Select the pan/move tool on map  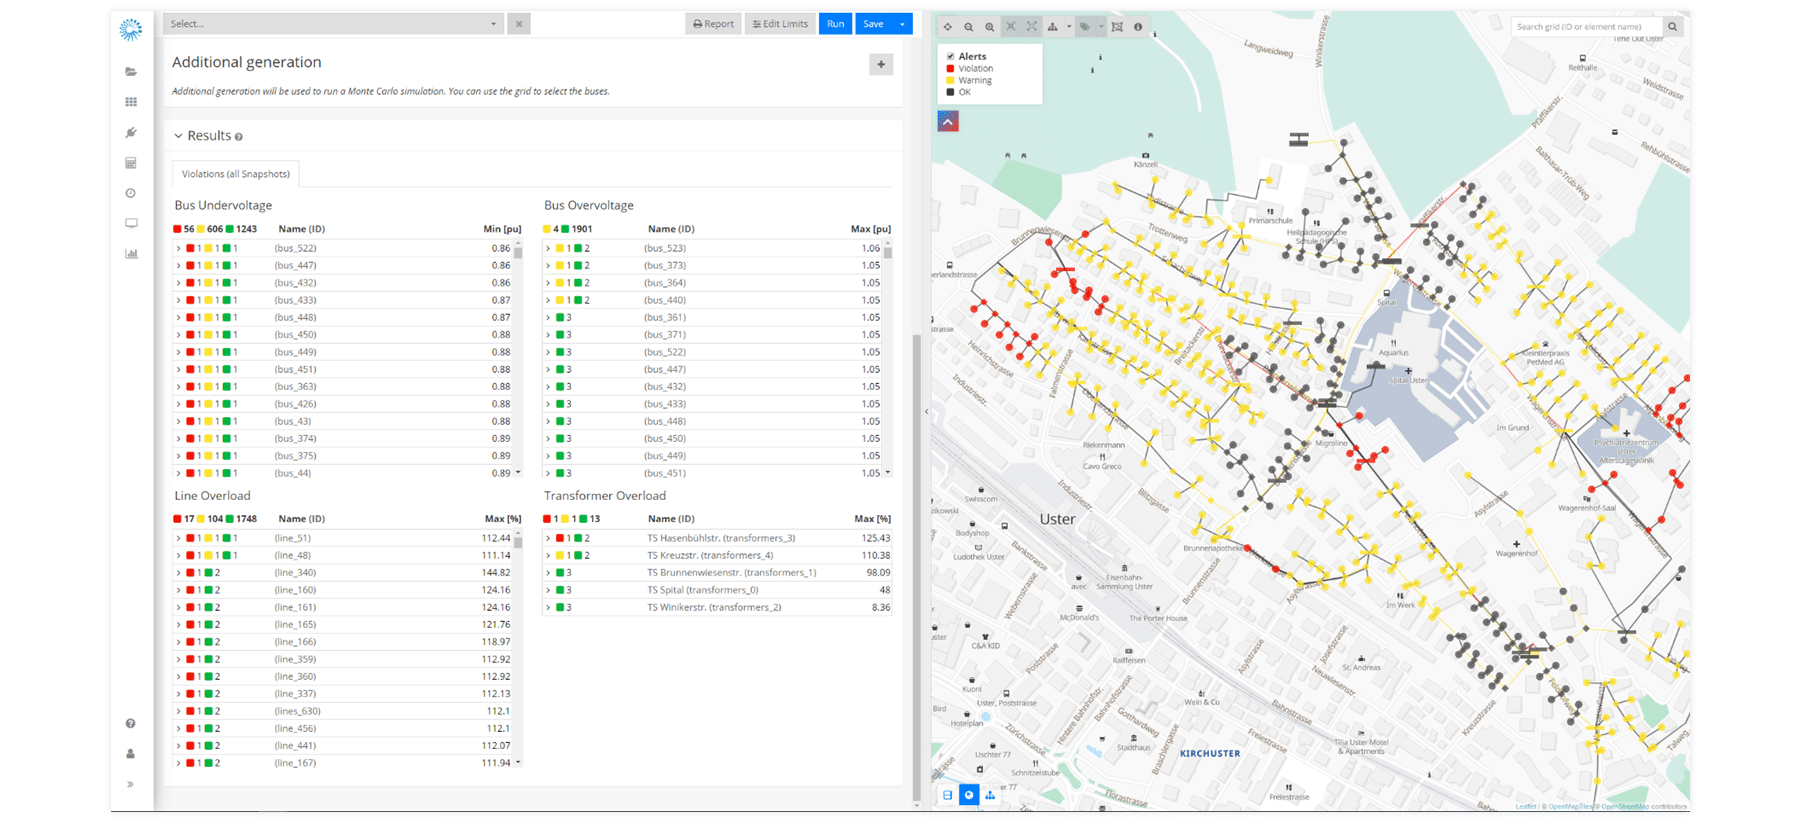(x=947, y=27)
